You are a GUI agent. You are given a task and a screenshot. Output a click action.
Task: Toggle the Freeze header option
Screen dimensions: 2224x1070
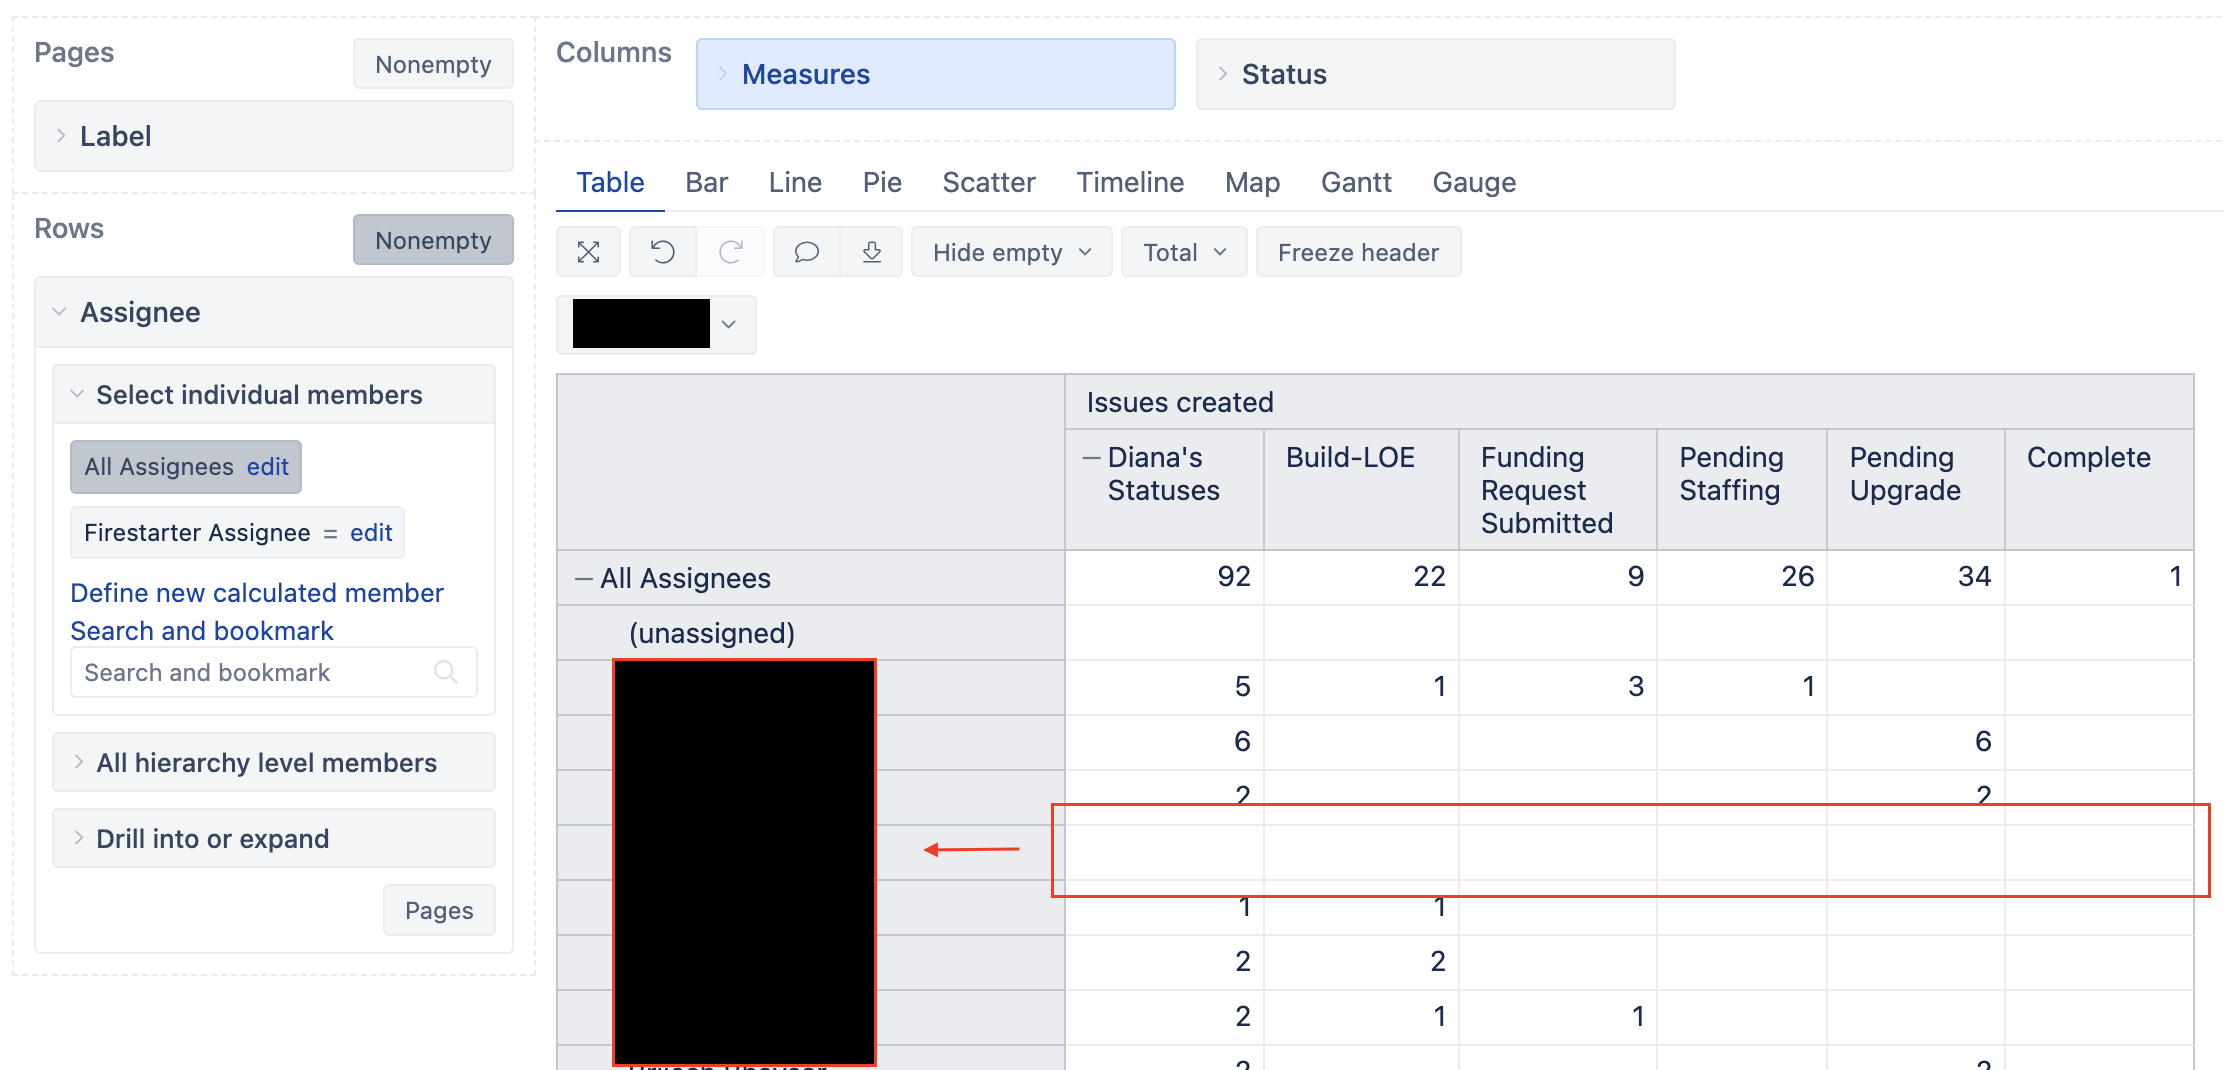1357,252
